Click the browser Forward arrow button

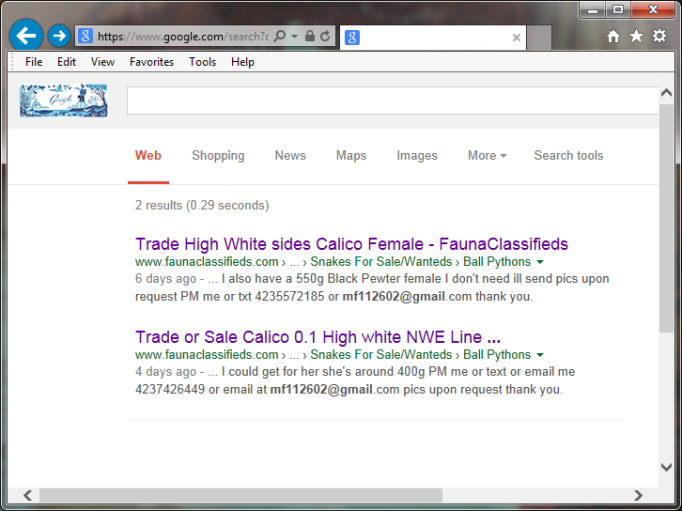pyautogui.click(x=59, y=36)
